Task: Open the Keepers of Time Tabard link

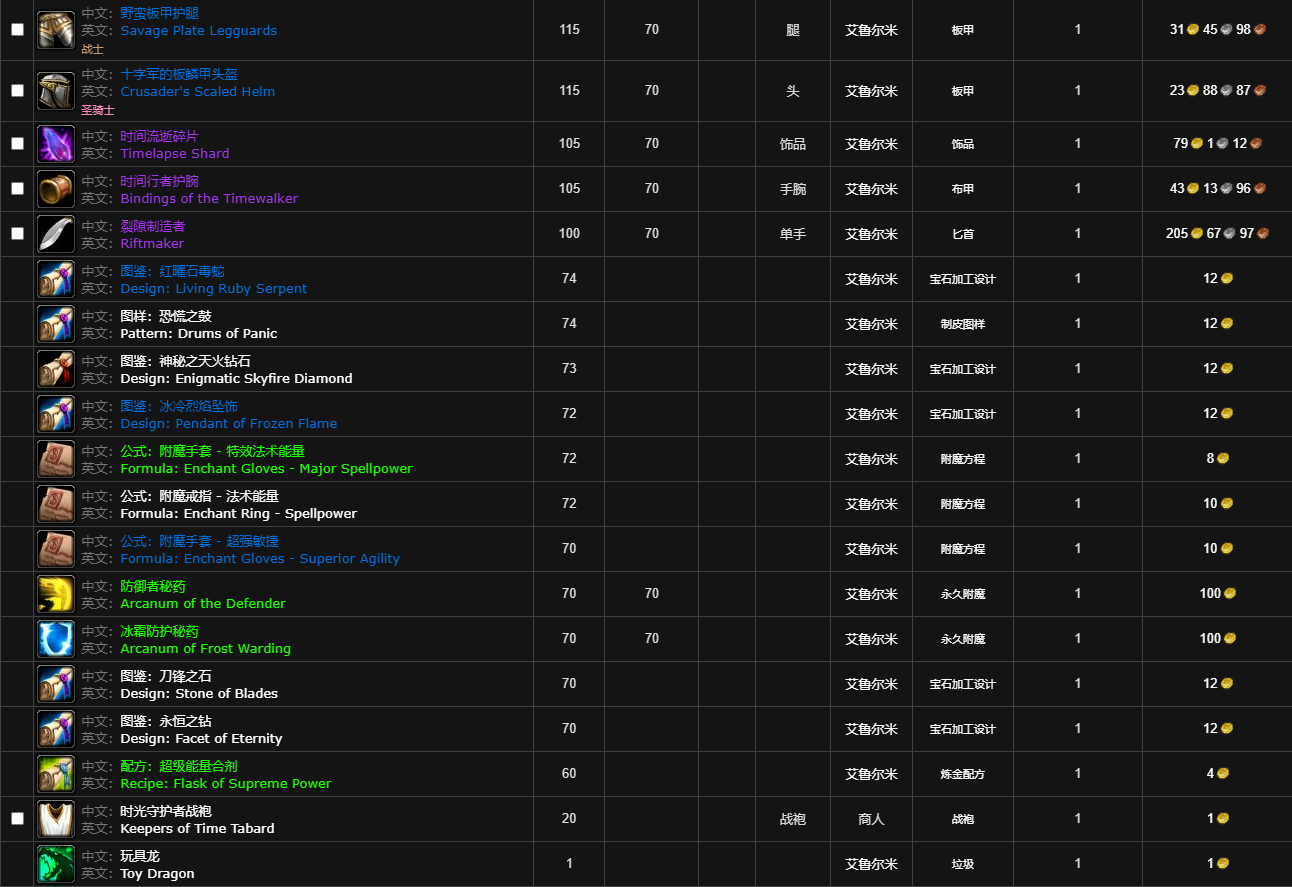Action: click(197, 829)
